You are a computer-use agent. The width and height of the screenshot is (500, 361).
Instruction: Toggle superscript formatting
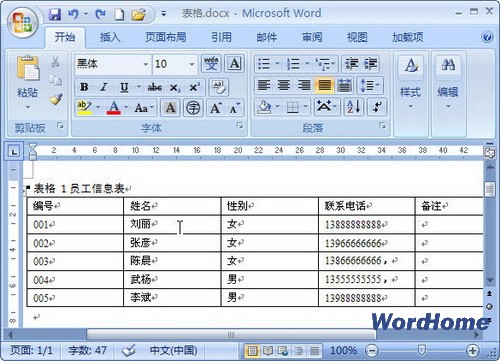click(x=194, y=87)
